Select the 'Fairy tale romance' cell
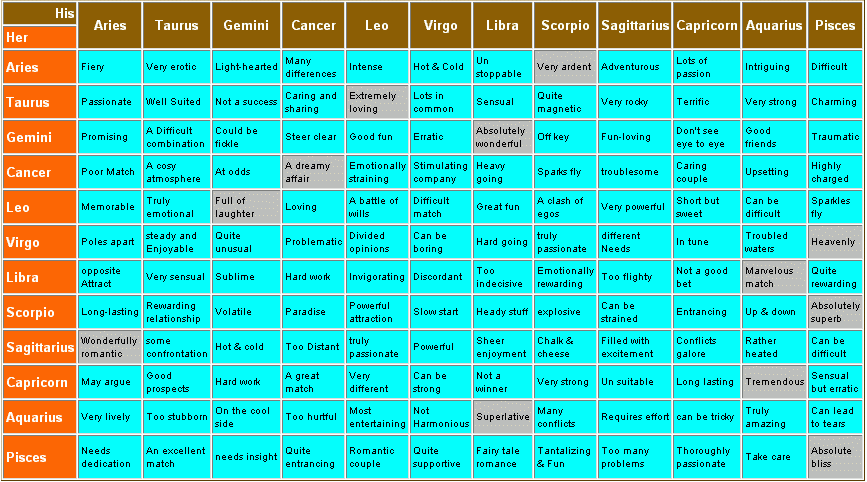Image resolution: width=867 pixels, height=482 pixels. point(503,457)
